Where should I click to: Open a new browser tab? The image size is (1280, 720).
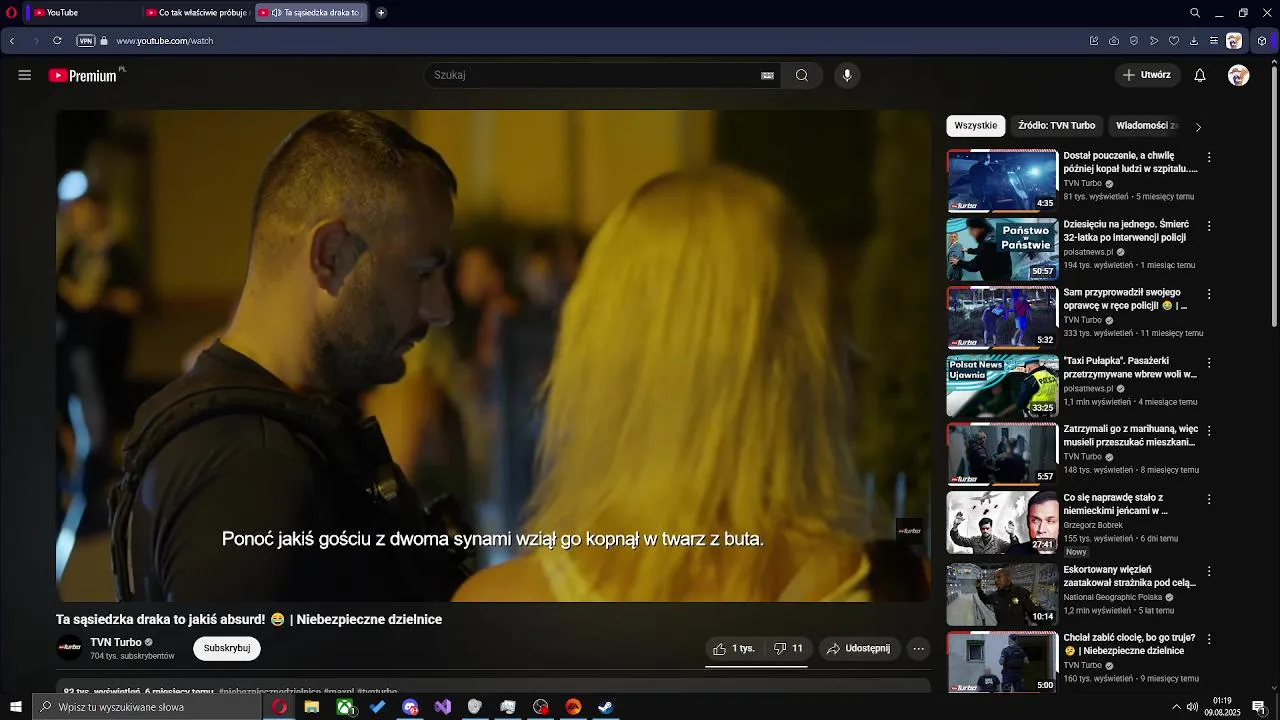tap(381, 13)
